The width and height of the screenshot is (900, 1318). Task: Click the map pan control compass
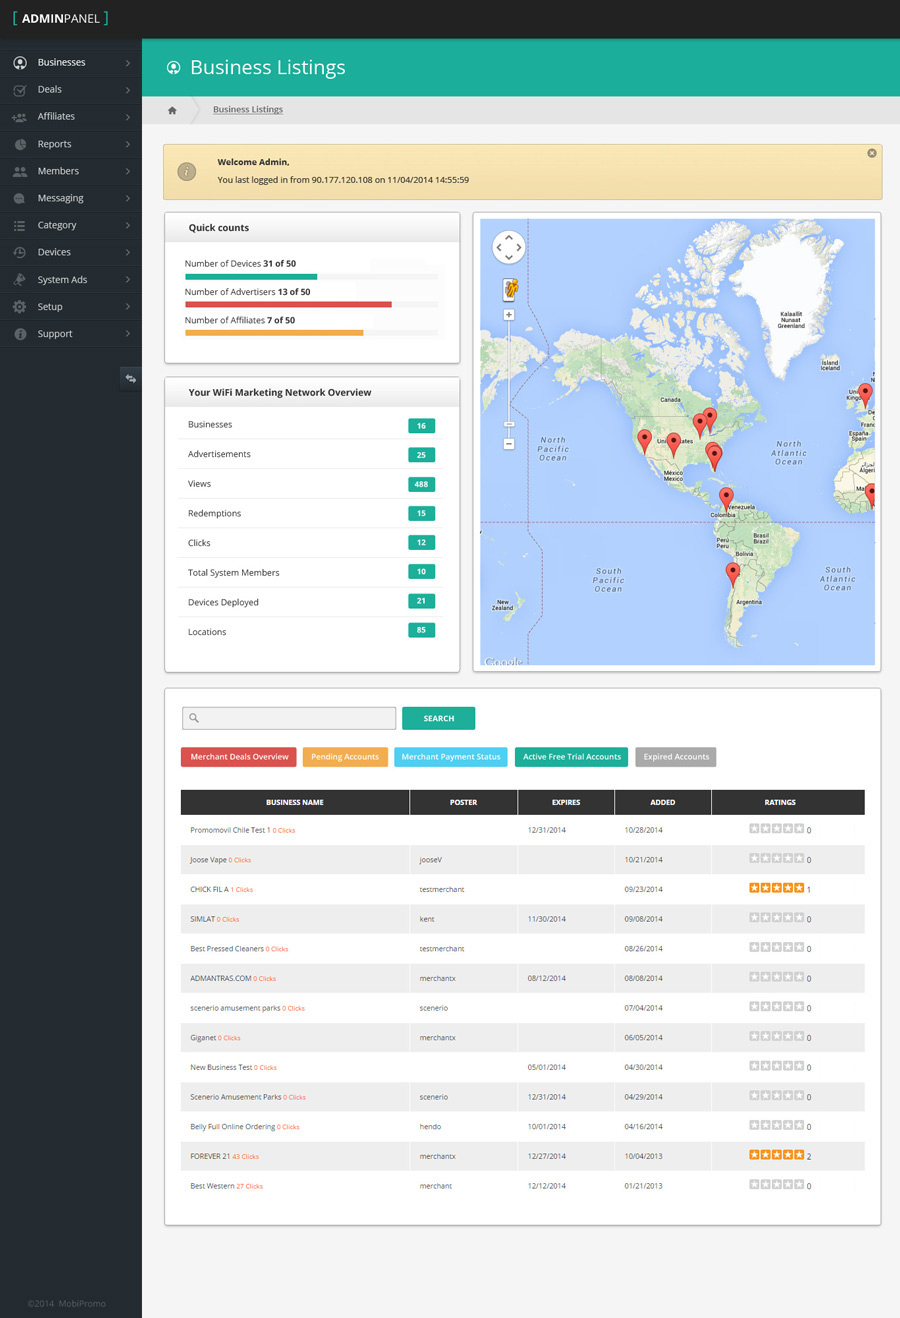pos(508,247)
